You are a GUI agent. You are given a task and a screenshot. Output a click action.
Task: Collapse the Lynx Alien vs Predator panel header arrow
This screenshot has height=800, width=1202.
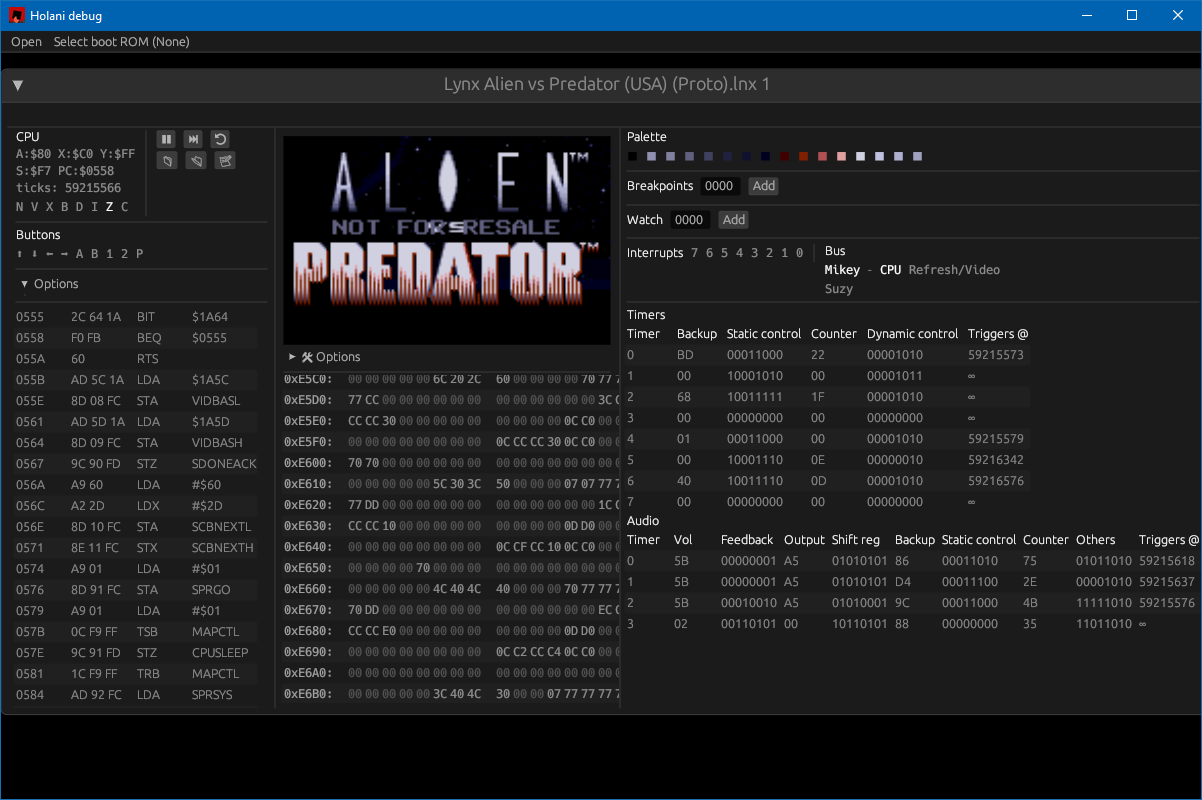[x=18, y=85]
